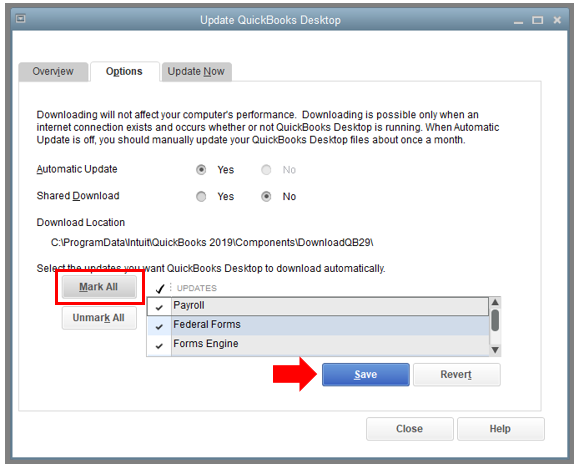Set Automatic Update to No
Screen dimensions: 578x469
[x=266, y=170]
